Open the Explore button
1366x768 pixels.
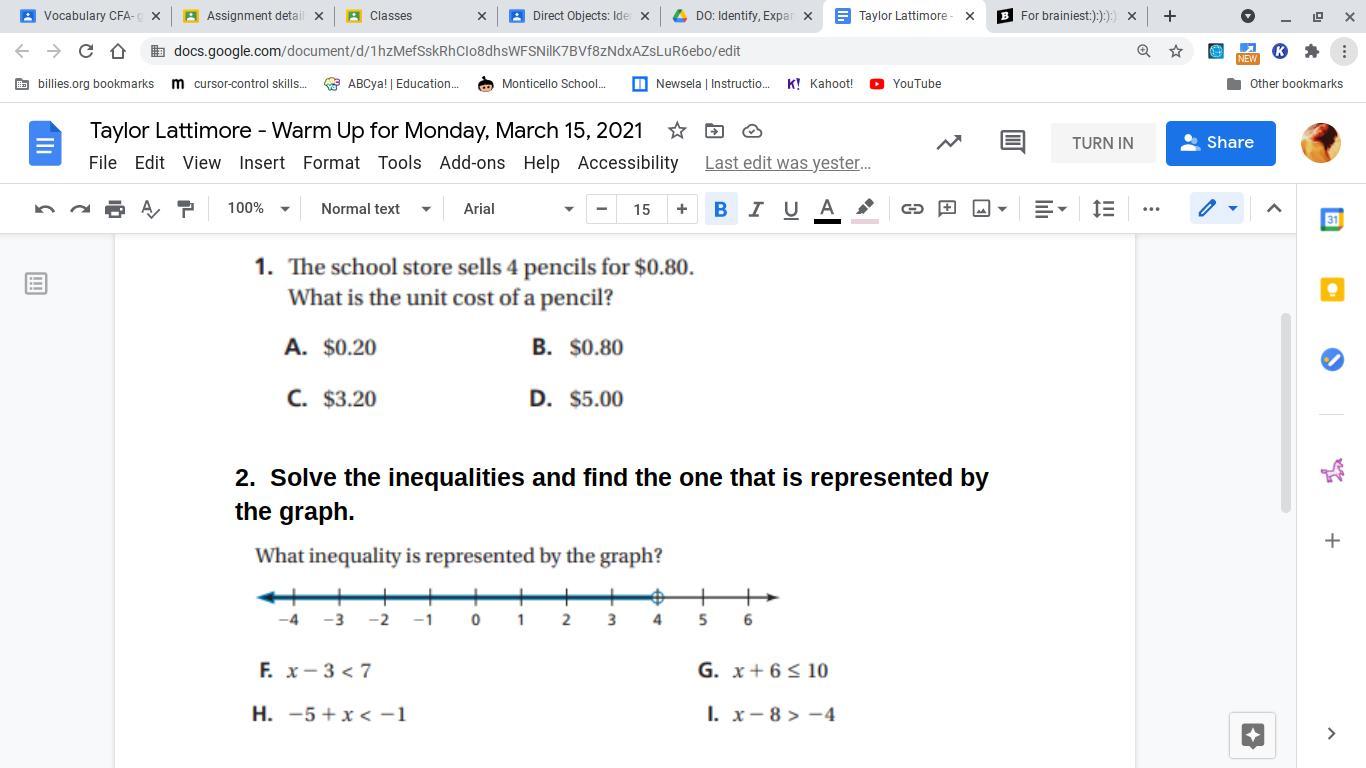pyautogui.click(x=1252, y=735)
